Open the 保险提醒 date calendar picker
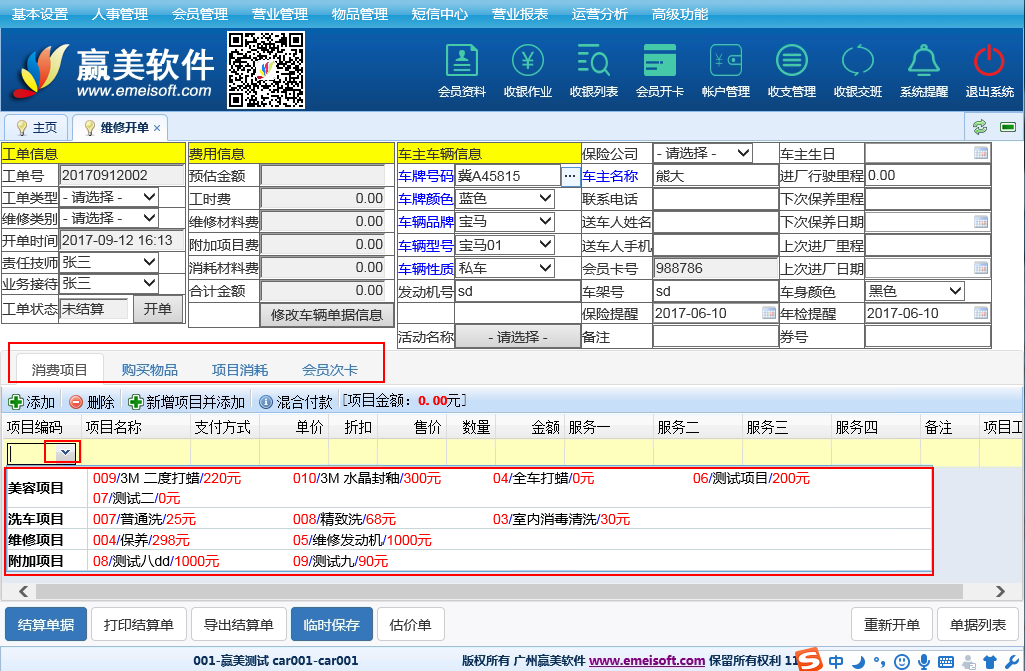This screenshot has width=1025, height=671. (x=768, y=313)
